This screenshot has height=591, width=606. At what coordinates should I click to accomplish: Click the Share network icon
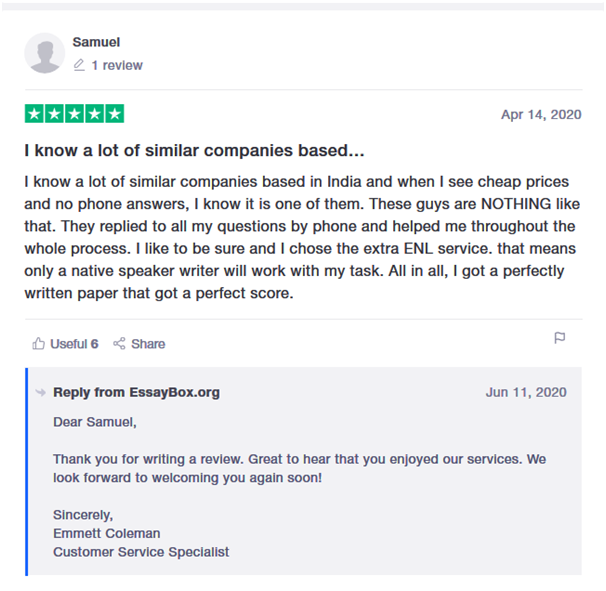coord(119,343)
